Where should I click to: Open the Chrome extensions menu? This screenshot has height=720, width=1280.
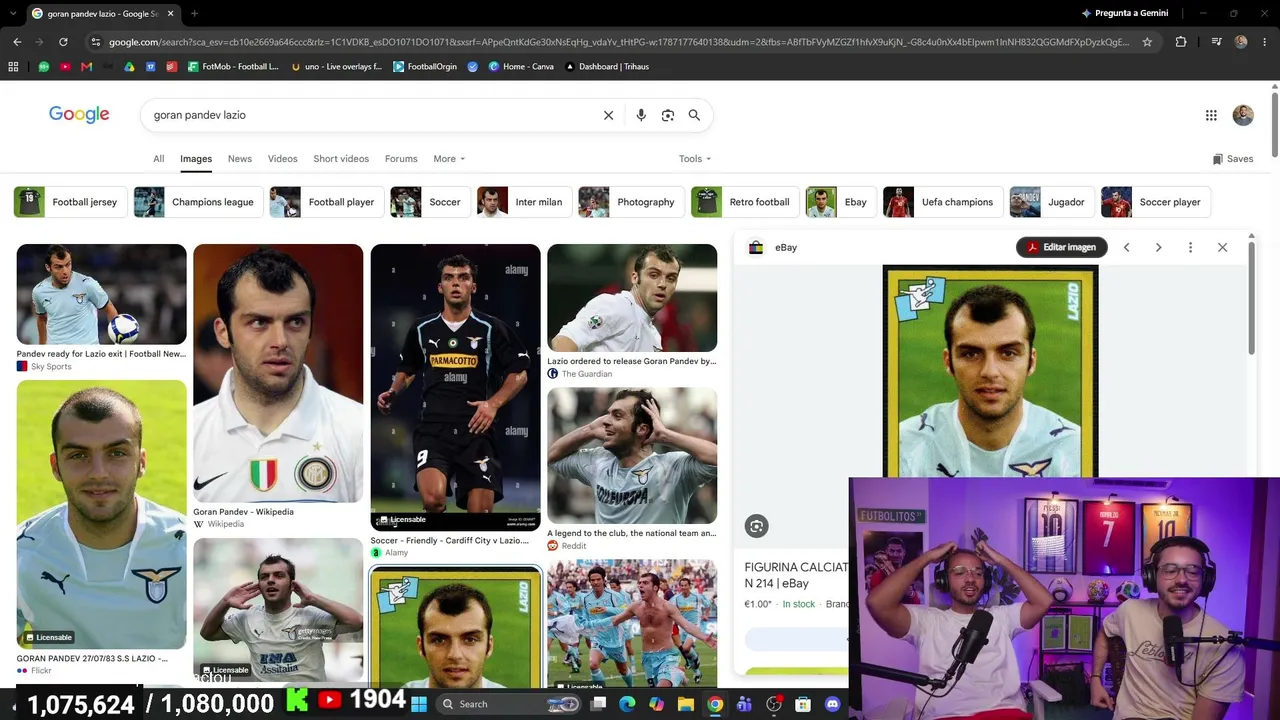[x=1181, y=42]
